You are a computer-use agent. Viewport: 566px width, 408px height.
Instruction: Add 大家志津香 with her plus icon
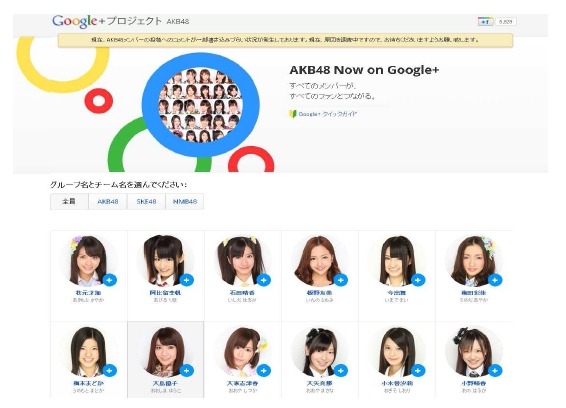[264, 370]
